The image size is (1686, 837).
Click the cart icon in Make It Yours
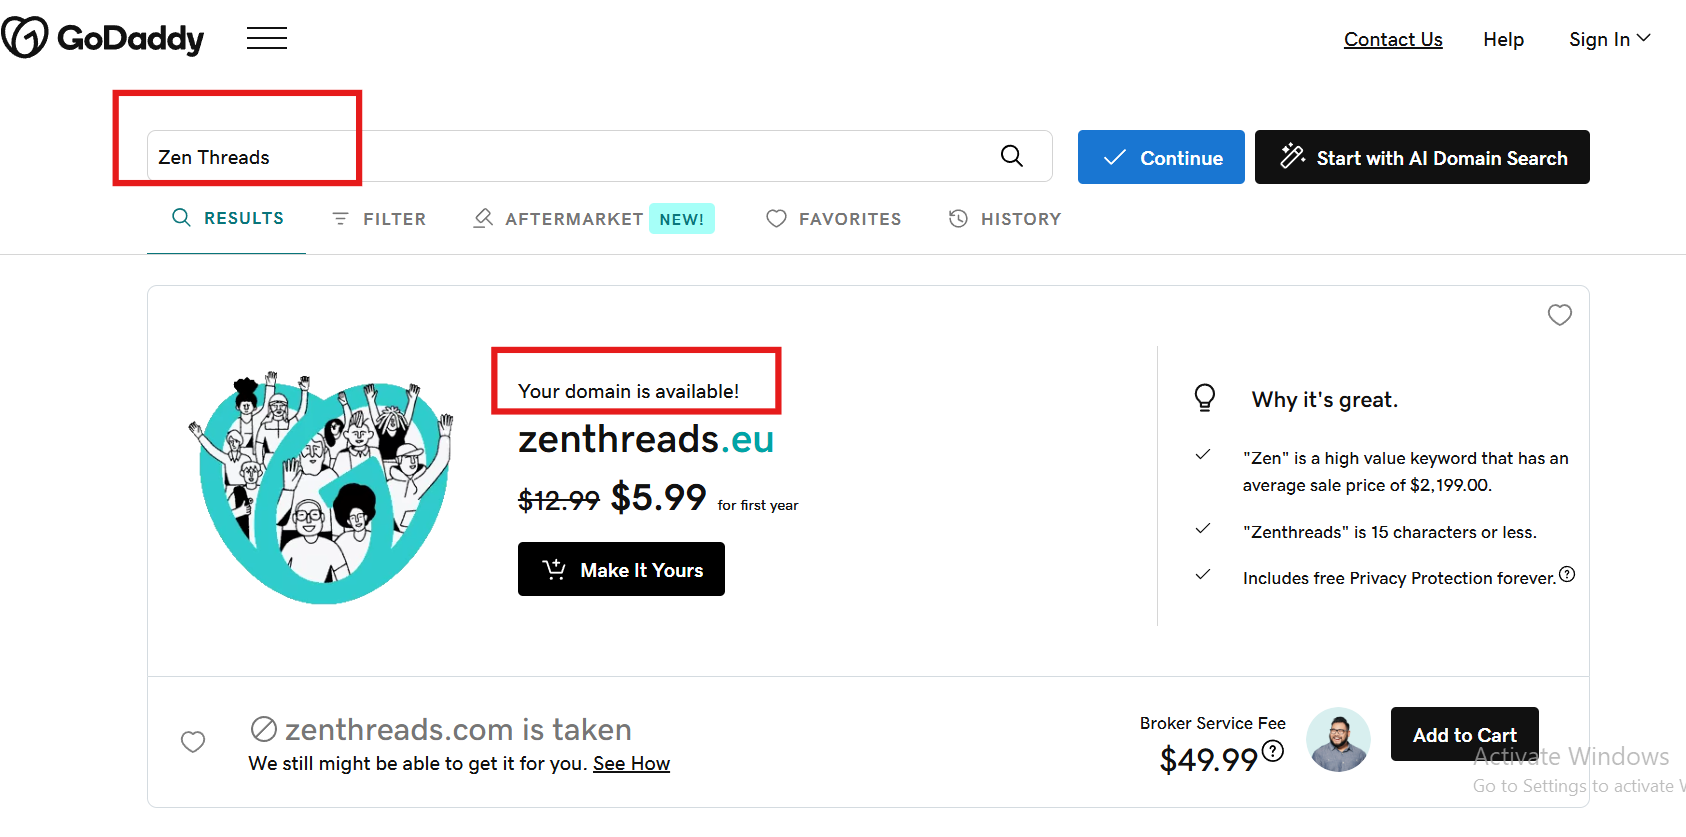554,569
